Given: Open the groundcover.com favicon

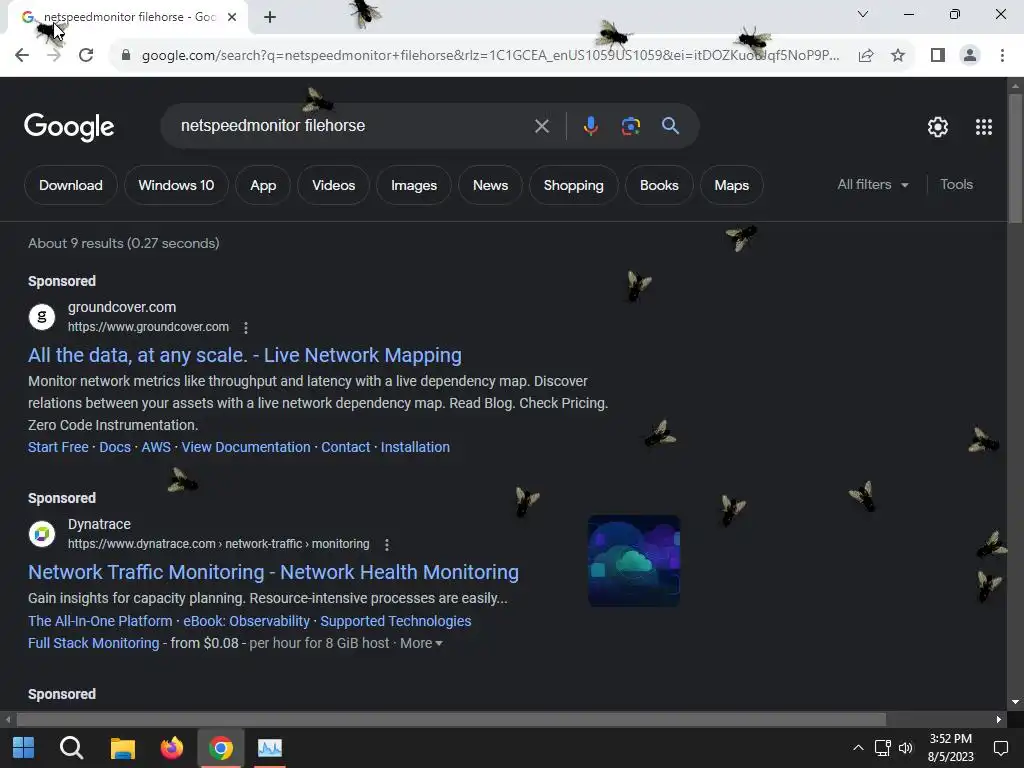Looking at the screenshot, I should pyautogui.click(x=42, y=317).
